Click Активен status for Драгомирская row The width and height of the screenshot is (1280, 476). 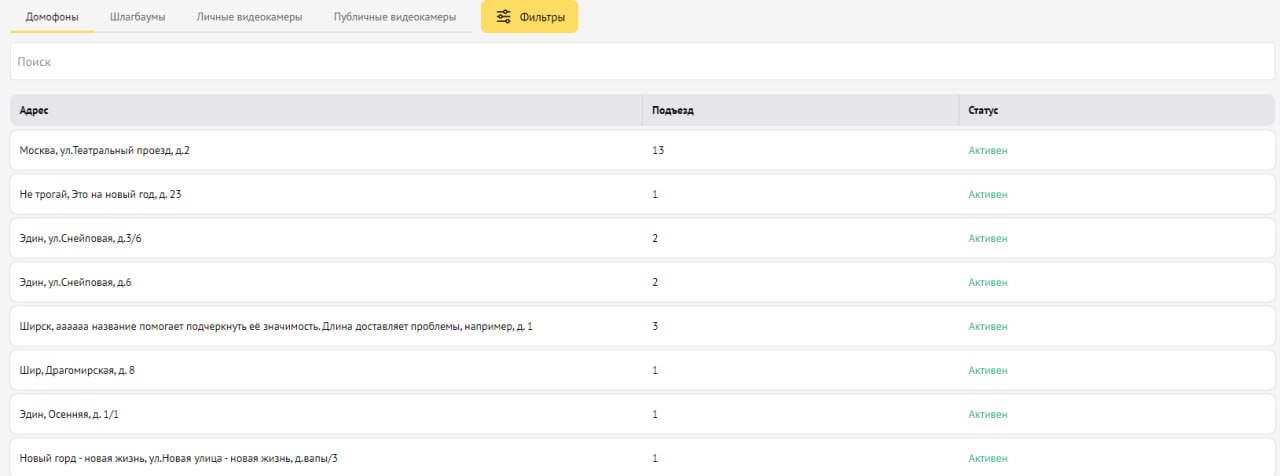[x=988, y=370]
